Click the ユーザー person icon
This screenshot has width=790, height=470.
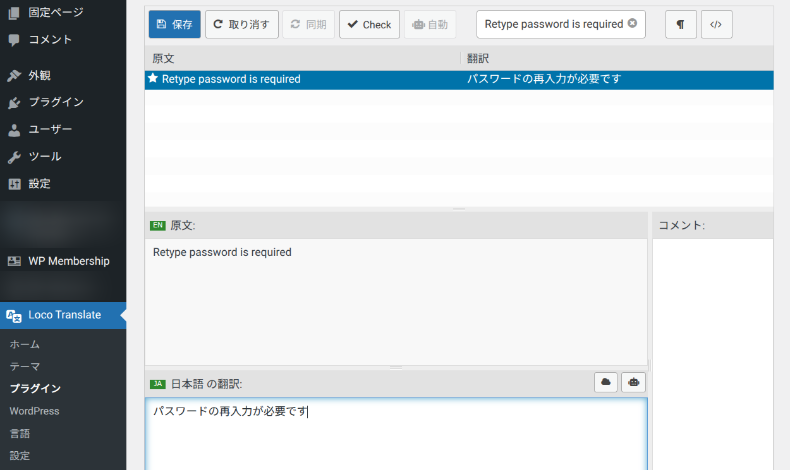point(14,130)
